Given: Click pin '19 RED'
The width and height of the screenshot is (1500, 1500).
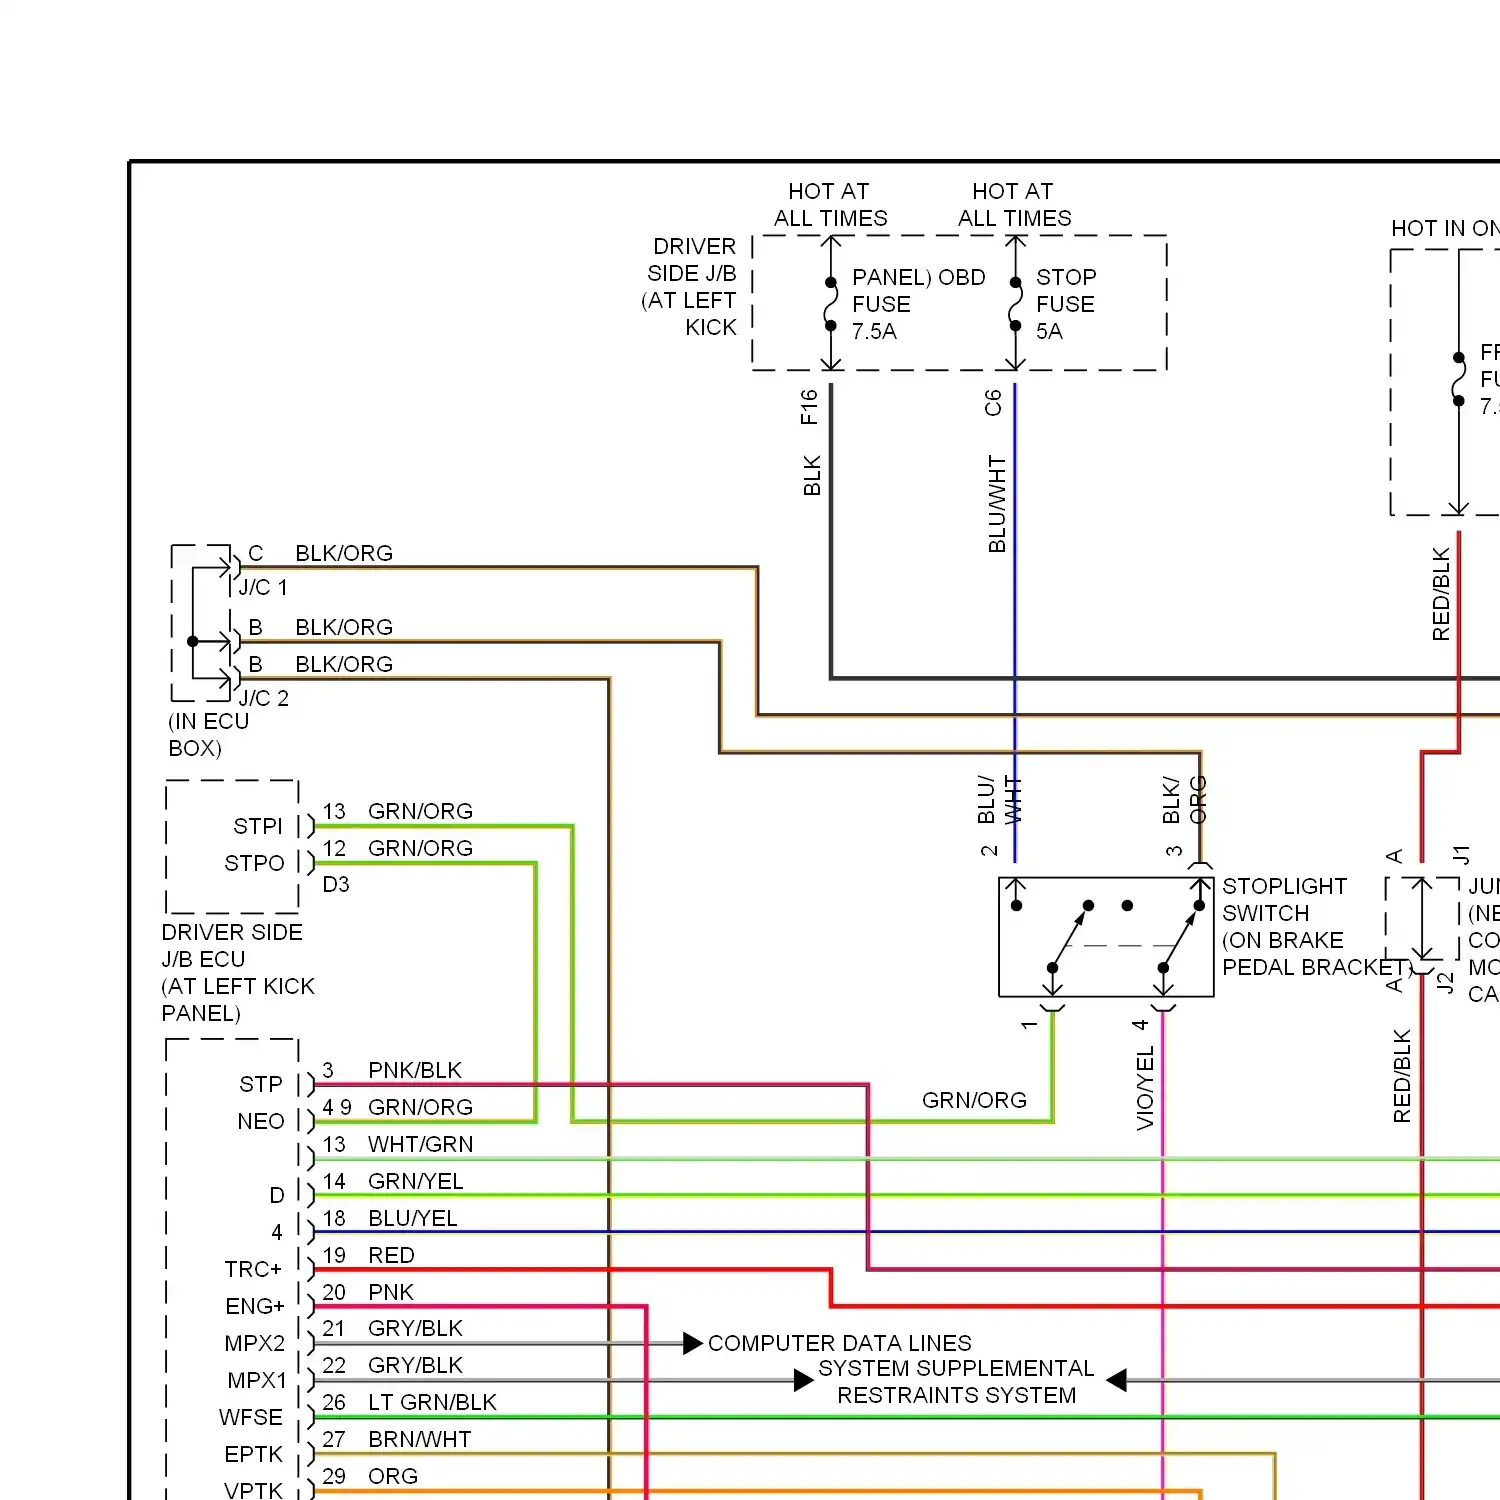Looking at the screenshot, I should tap(368, 1255).
